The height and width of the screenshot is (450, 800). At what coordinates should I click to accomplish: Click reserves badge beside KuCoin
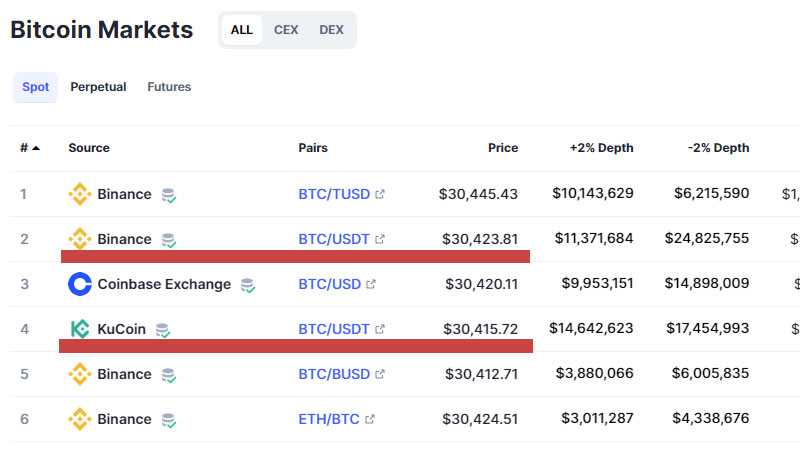(x=163, y=330)
